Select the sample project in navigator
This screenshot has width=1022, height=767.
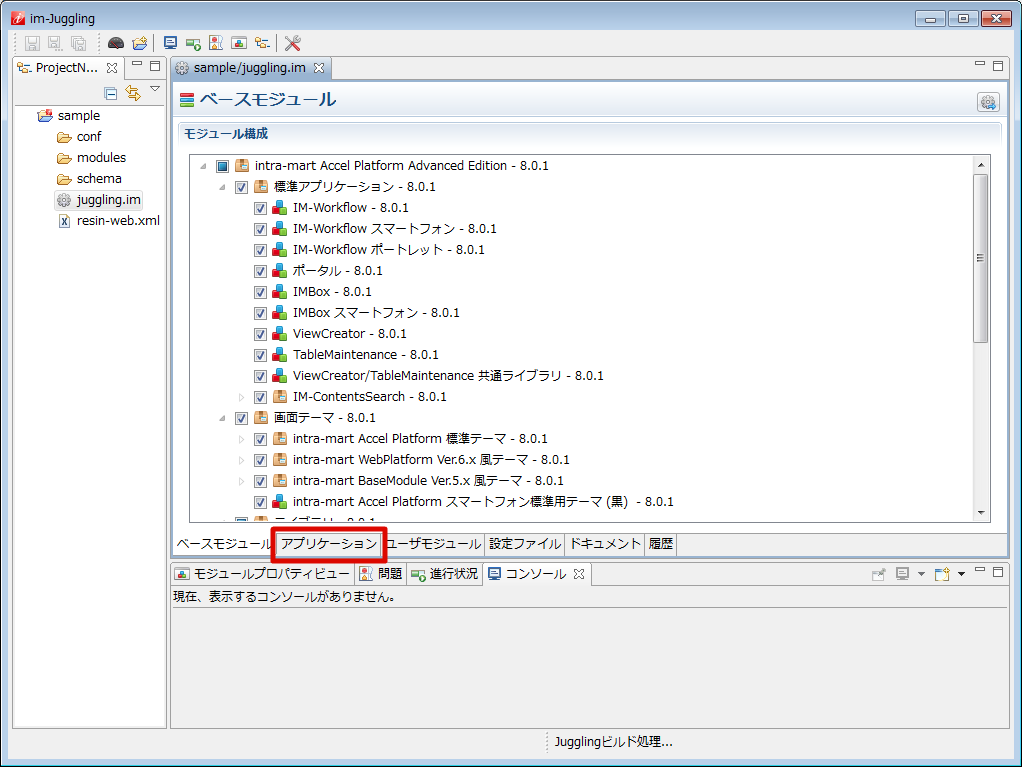click(69, 116)
